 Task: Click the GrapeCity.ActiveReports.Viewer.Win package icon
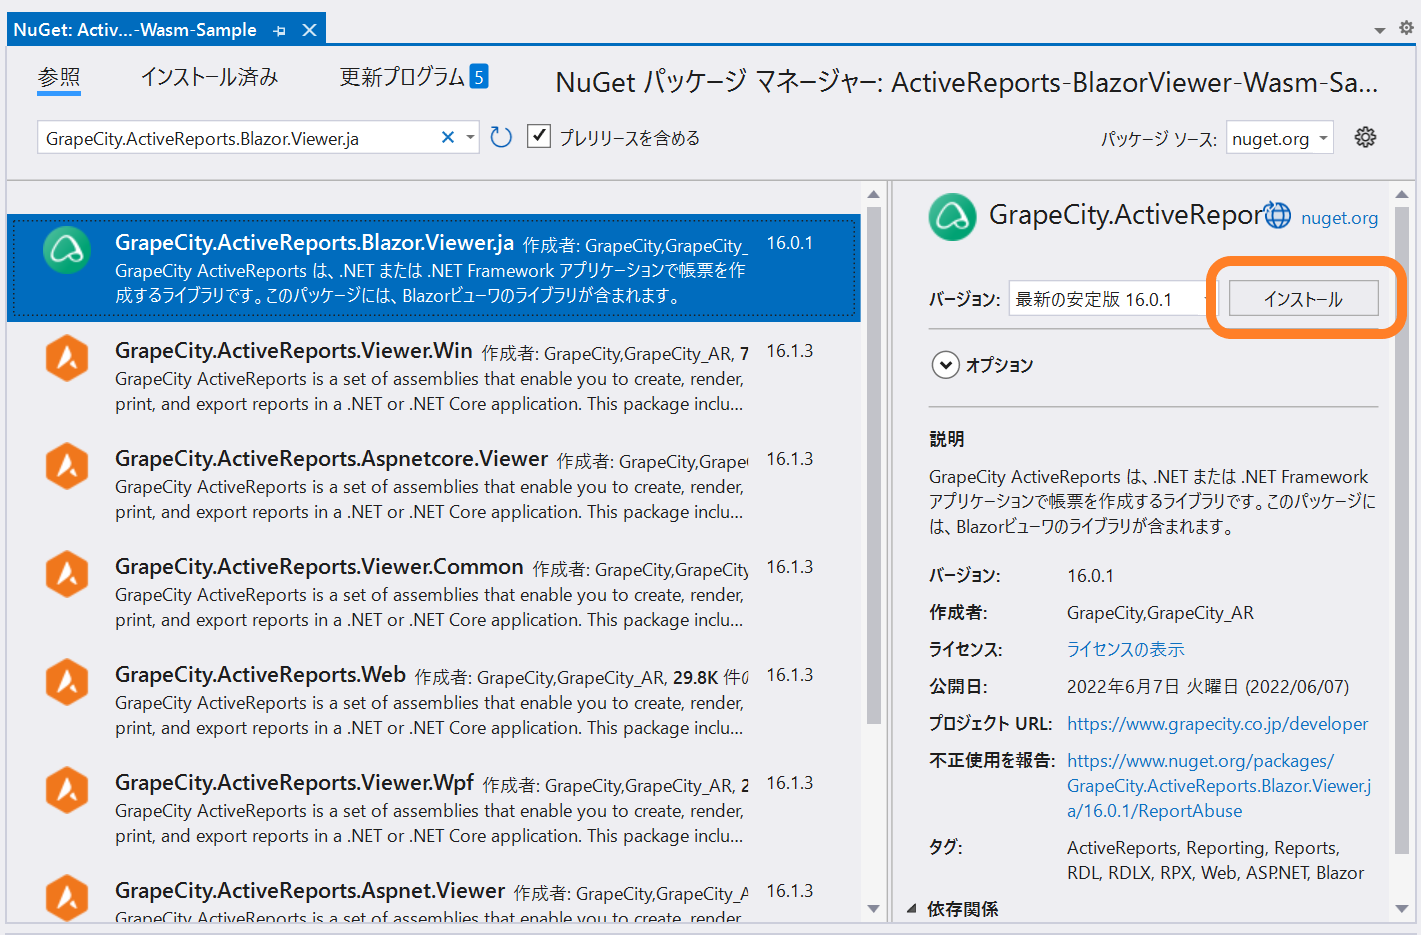coord(67,358)
